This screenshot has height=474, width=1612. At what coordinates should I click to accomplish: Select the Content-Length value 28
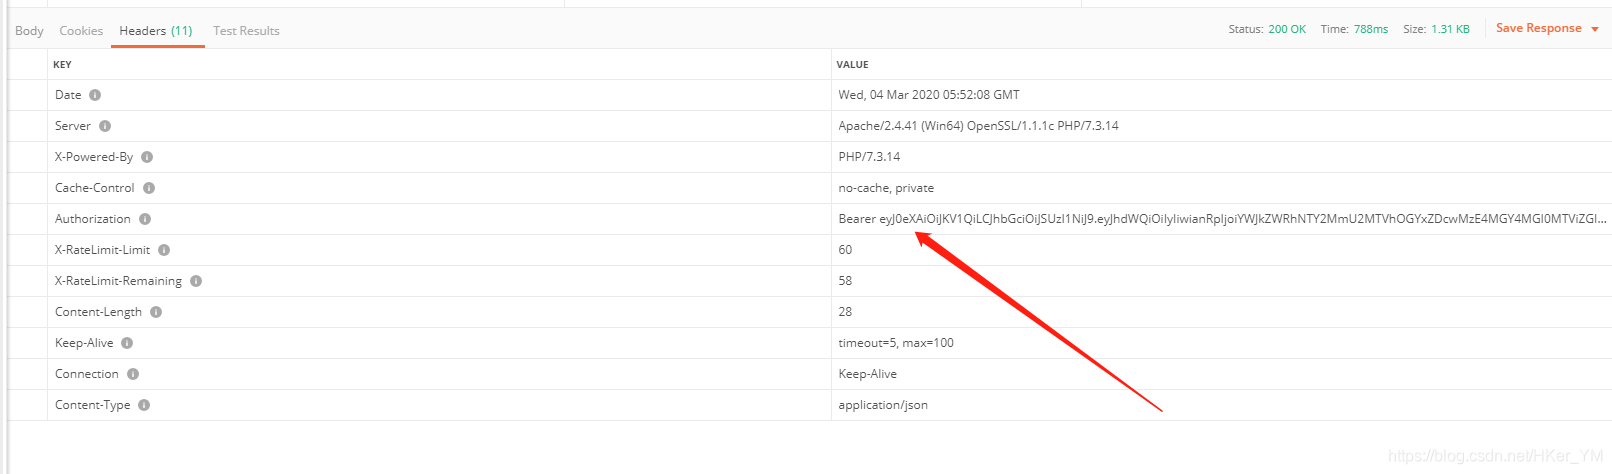pyautogui.click(x=845, y=312)
